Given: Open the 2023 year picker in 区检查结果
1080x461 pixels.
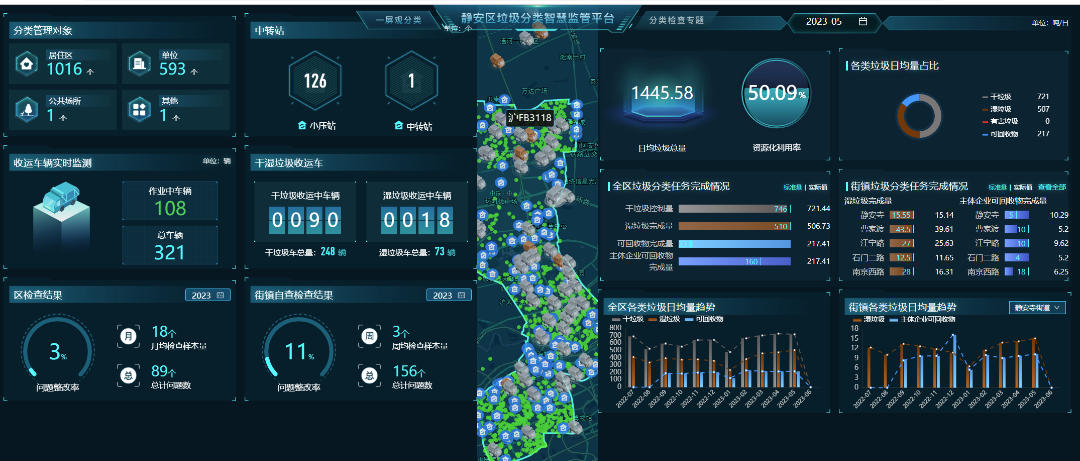Looking at the screenshot, I should click(207, 296).
